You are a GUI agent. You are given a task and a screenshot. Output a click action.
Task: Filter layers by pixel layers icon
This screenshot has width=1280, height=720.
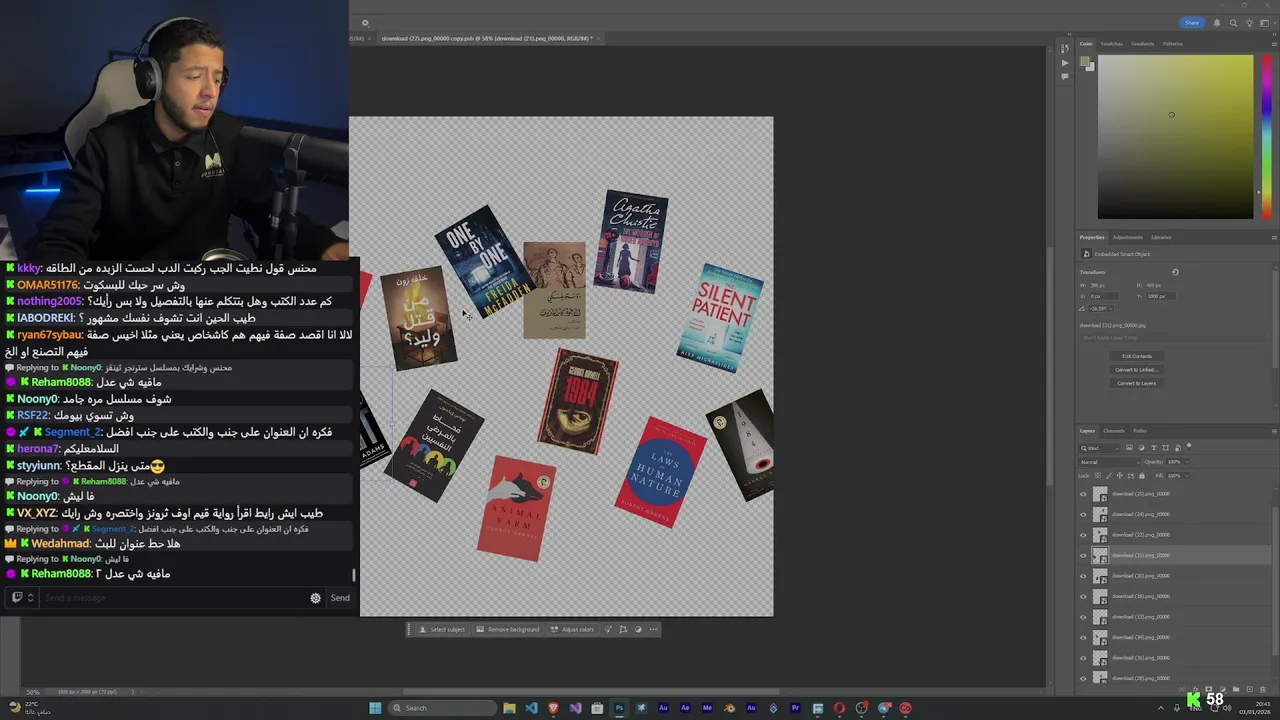1129,448
